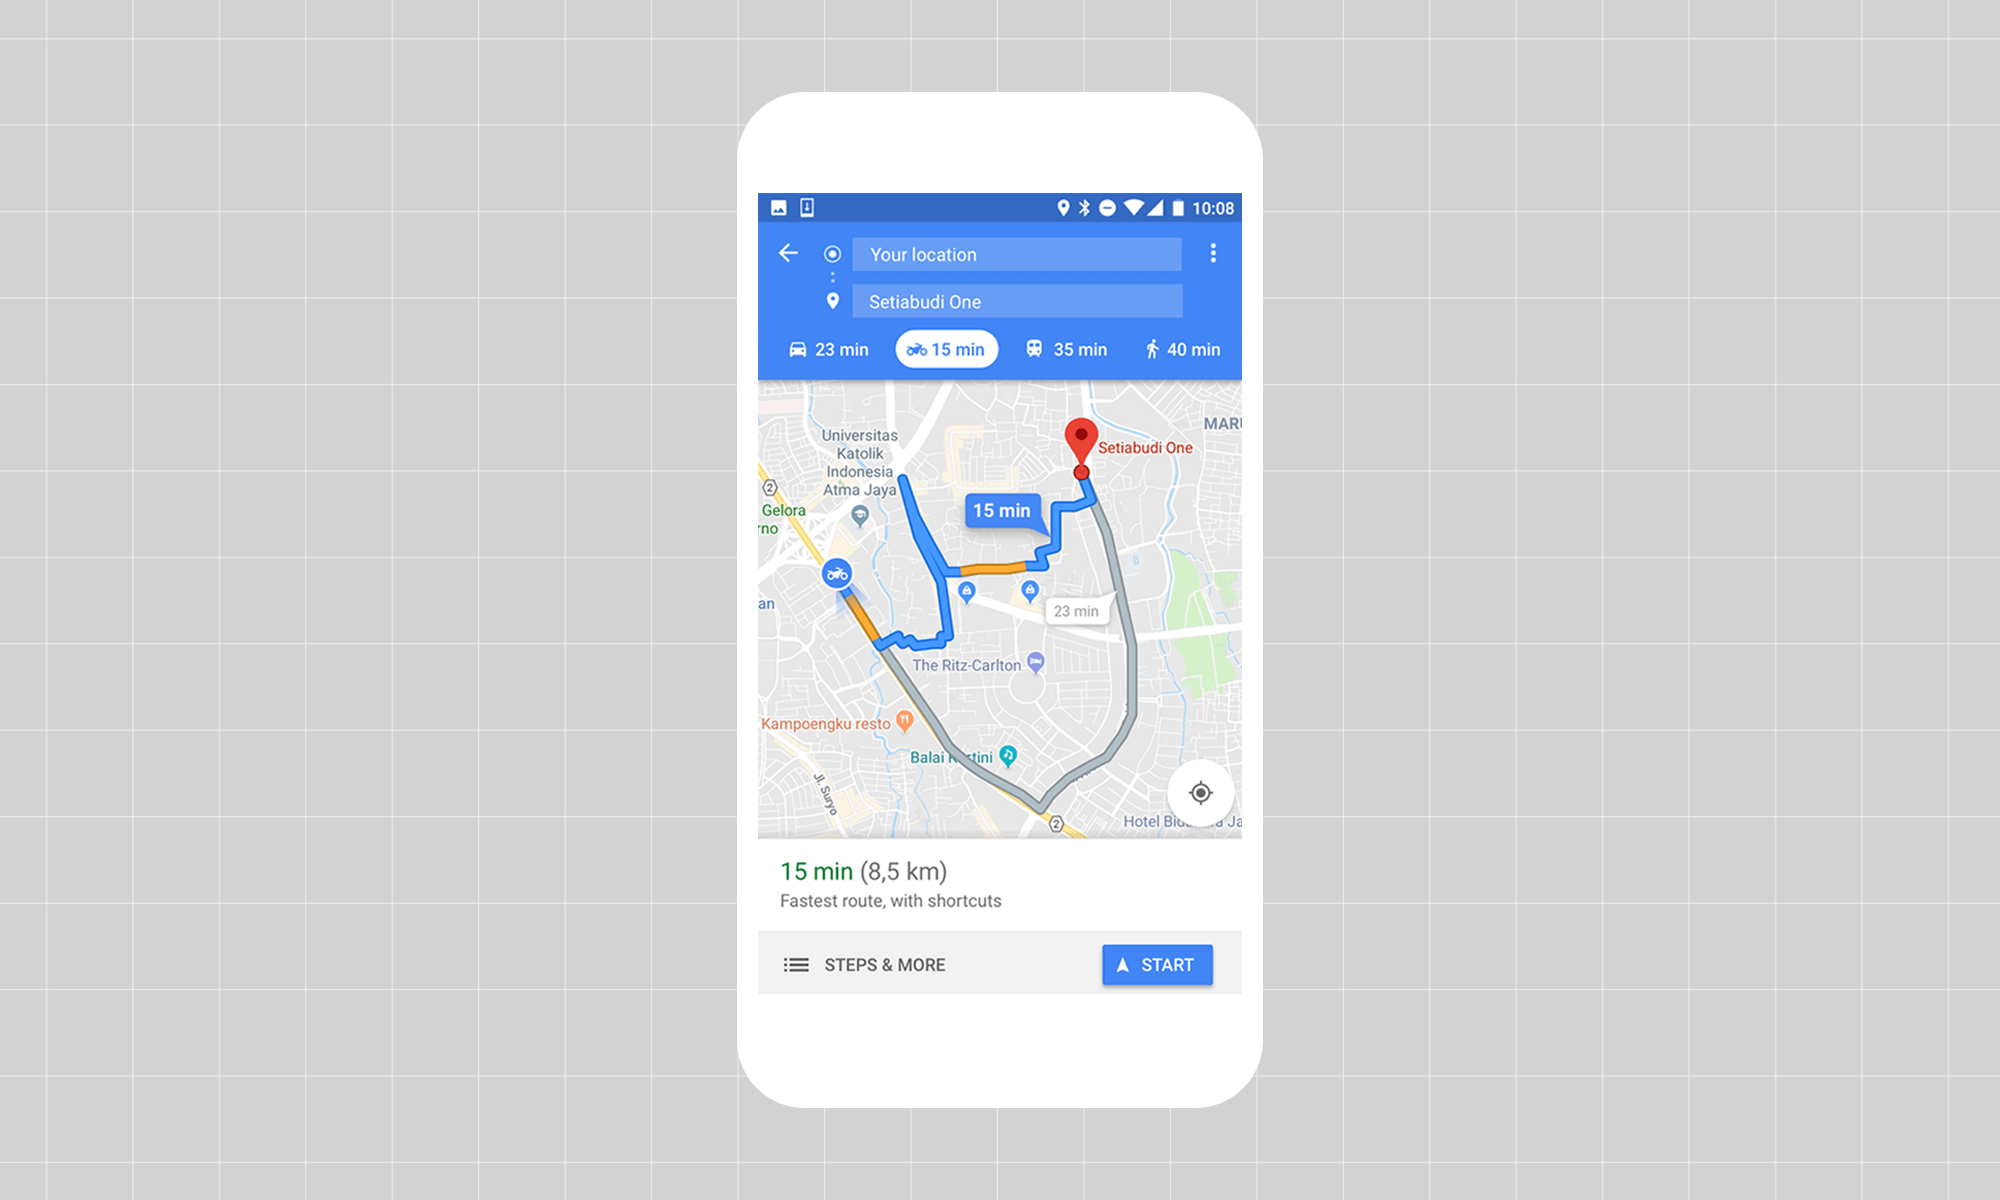Click the Setiabudi One destination field

pos(1019,301)
